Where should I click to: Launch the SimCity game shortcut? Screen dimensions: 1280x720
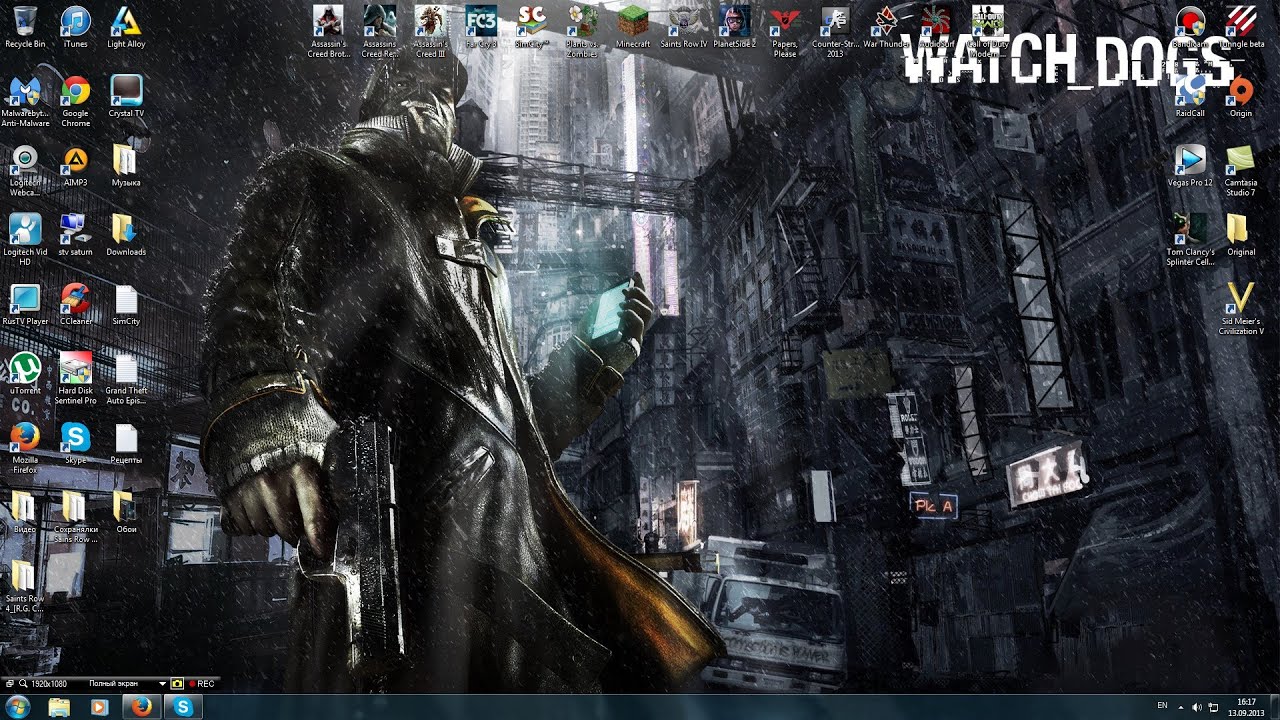pos(531,27)
